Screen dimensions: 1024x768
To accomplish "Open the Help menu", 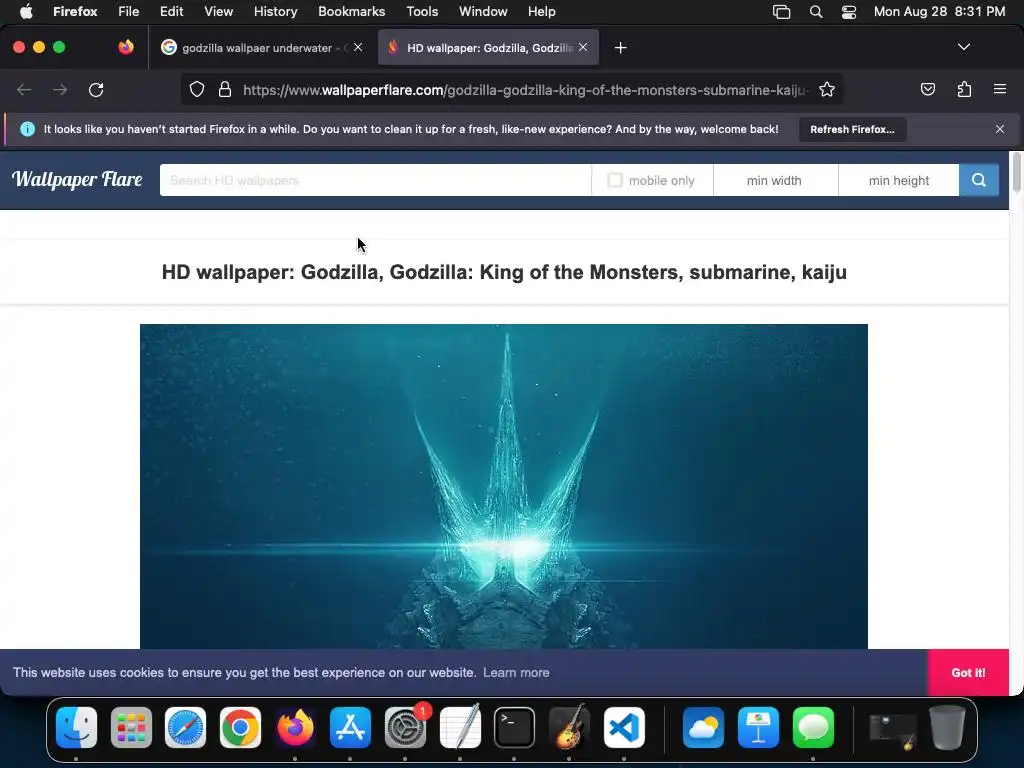I will click(x=542, y=11).
